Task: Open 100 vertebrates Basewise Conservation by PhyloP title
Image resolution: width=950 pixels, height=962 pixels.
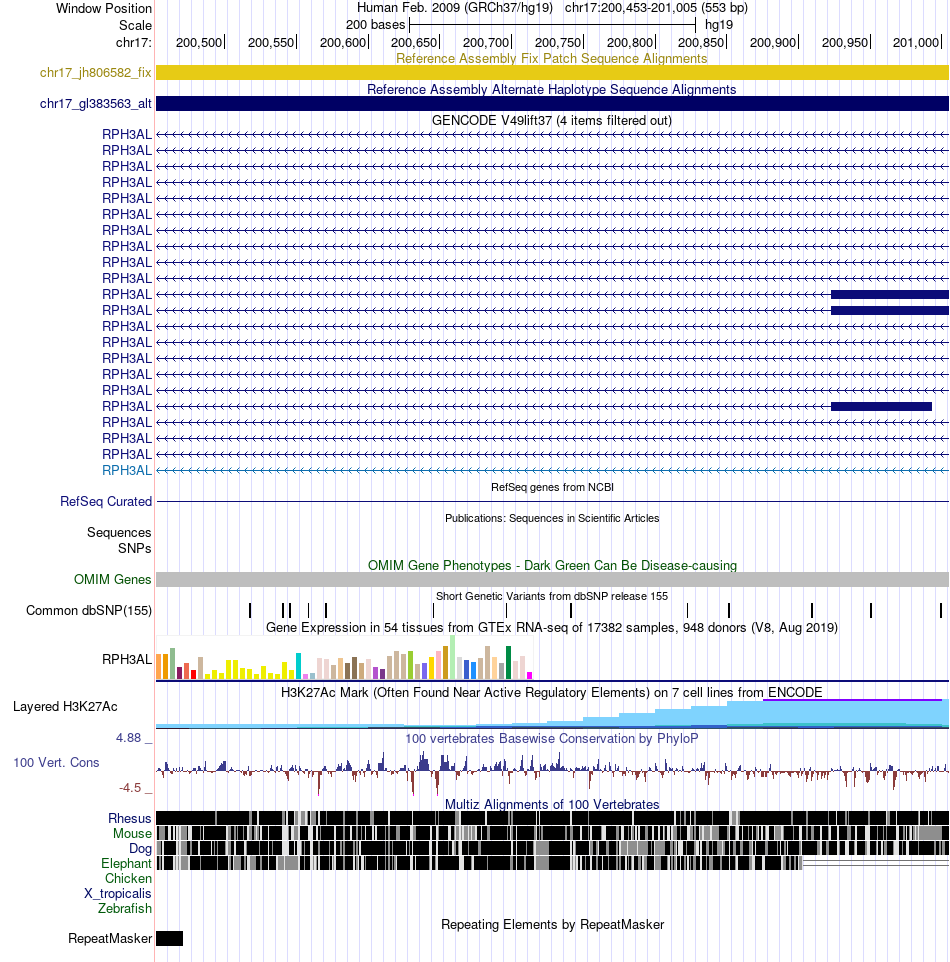Action: point(551,738)
